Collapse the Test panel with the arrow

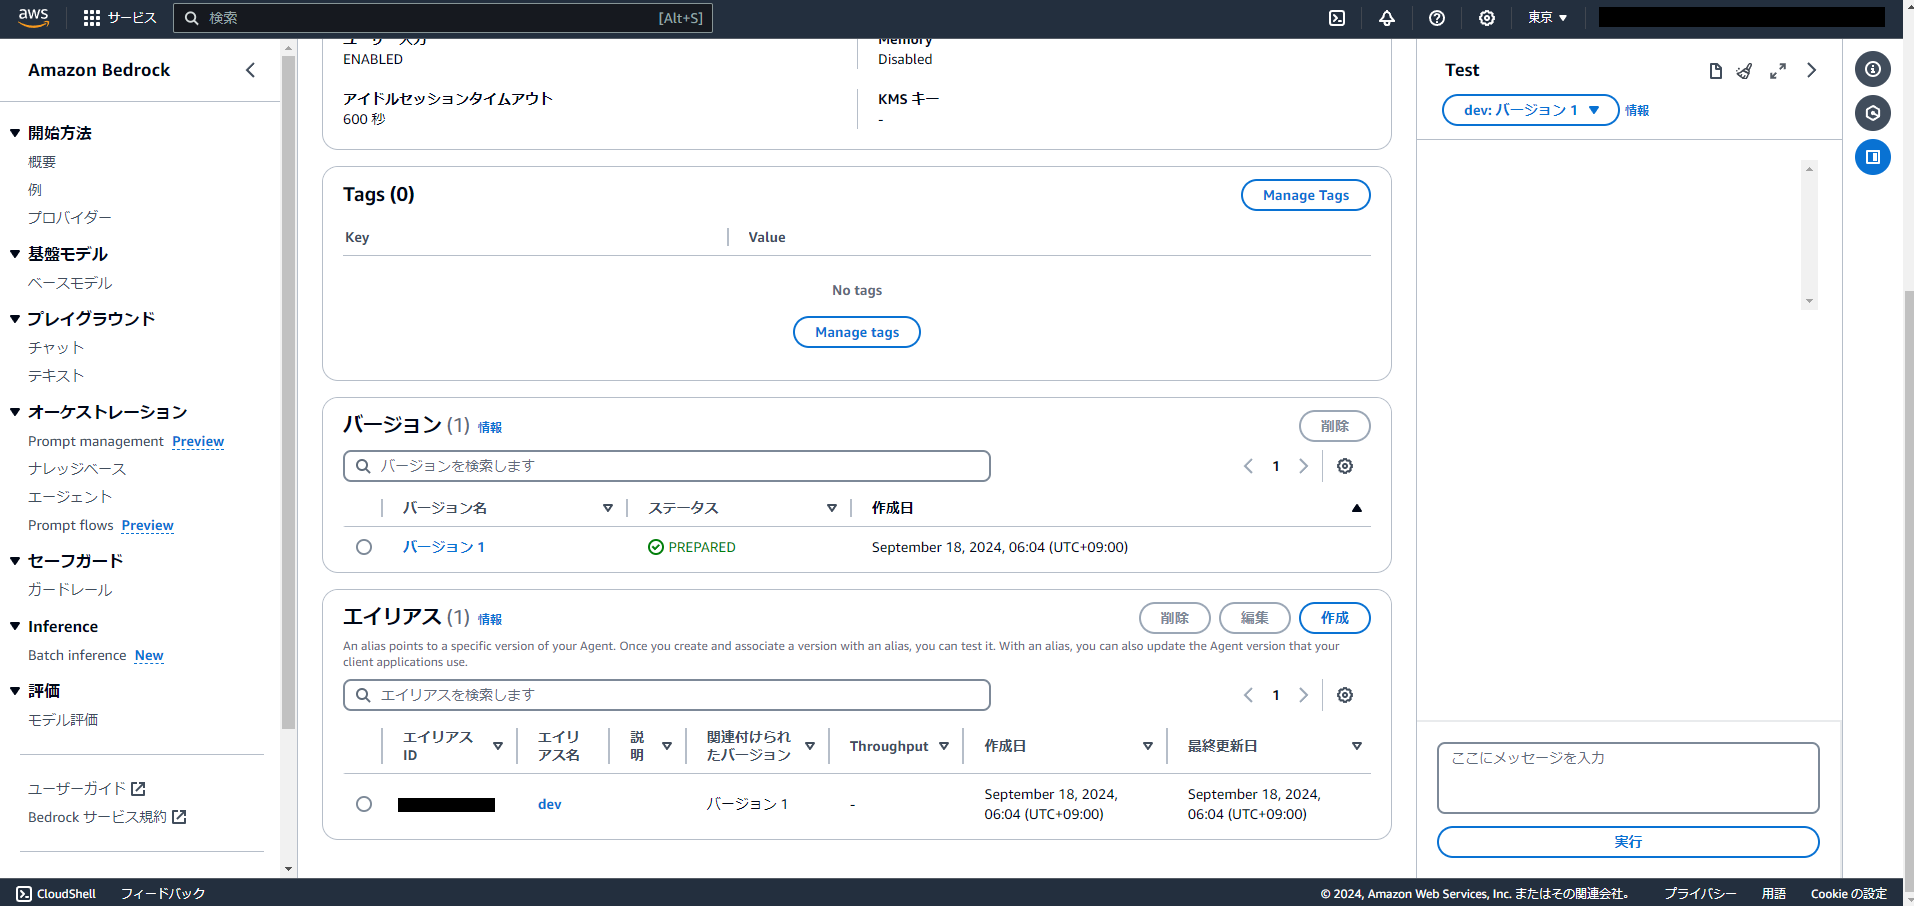pyautogui.click(x=1811, y=71)
